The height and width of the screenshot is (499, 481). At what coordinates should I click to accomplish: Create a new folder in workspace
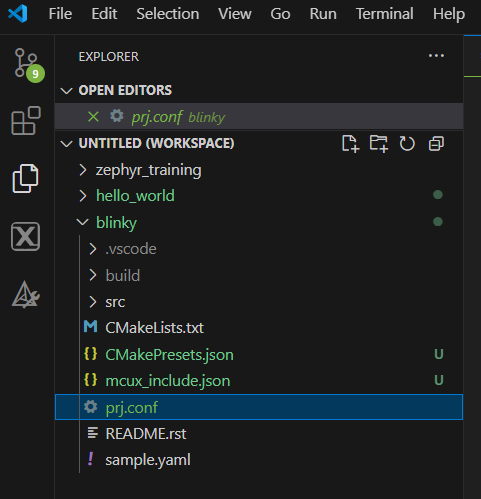[x=379, y=144]
